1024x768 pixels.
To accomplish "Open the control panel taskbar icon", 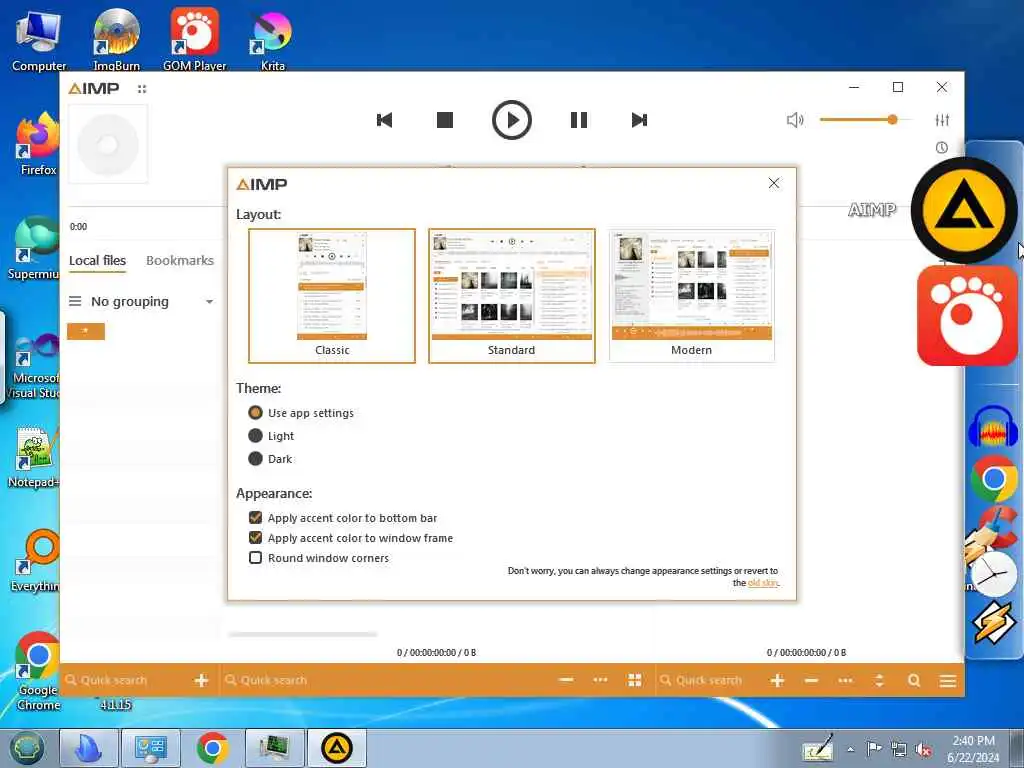I will (x=151, y=748).
